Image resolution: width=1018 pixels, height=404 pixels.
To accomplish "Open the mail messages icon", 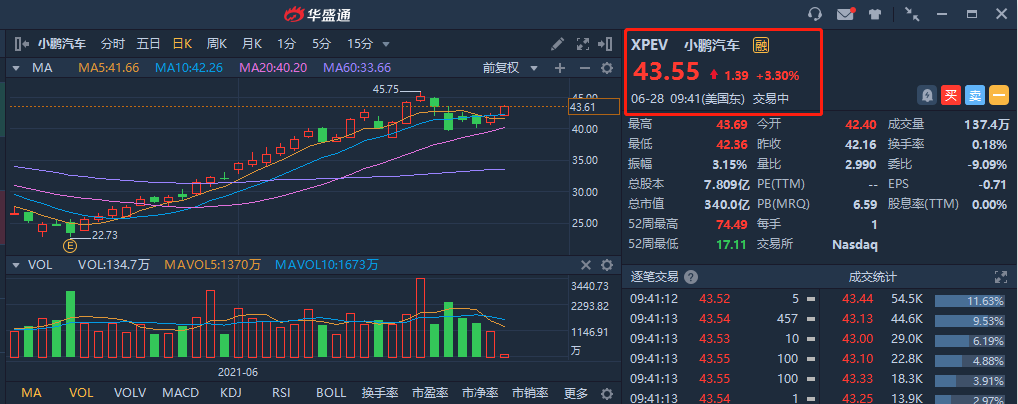I will point(845,14).
